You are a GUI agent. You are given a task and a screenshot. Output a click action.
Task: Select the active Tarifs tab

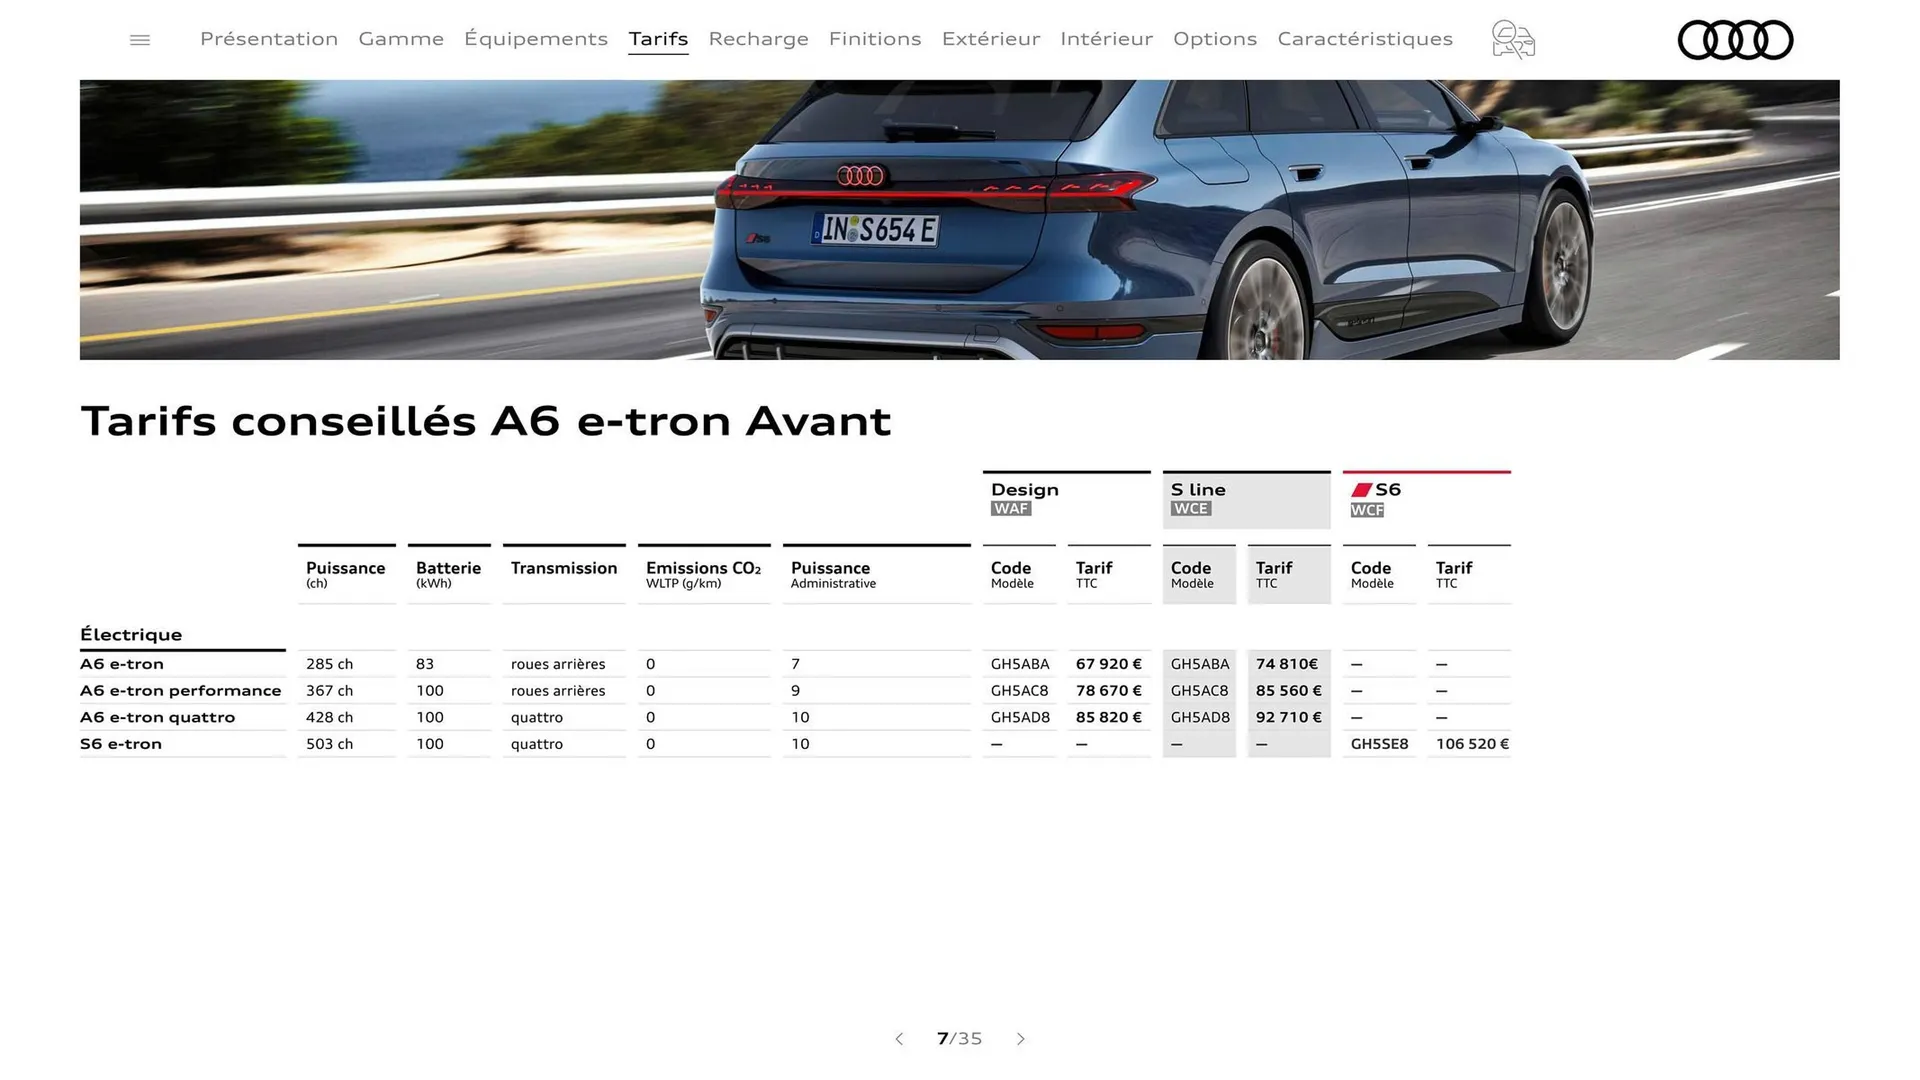[x=658, y=39]
